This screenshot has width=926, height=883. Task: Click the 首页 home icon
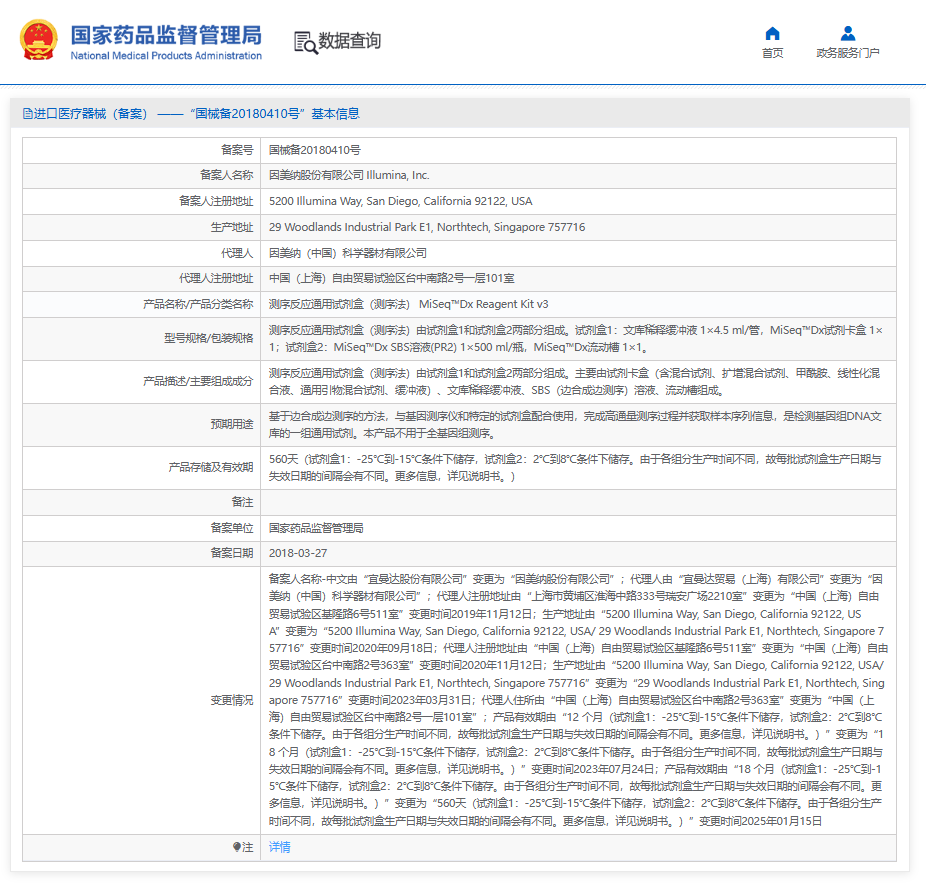pyautogui.click(x=772, y=33)
